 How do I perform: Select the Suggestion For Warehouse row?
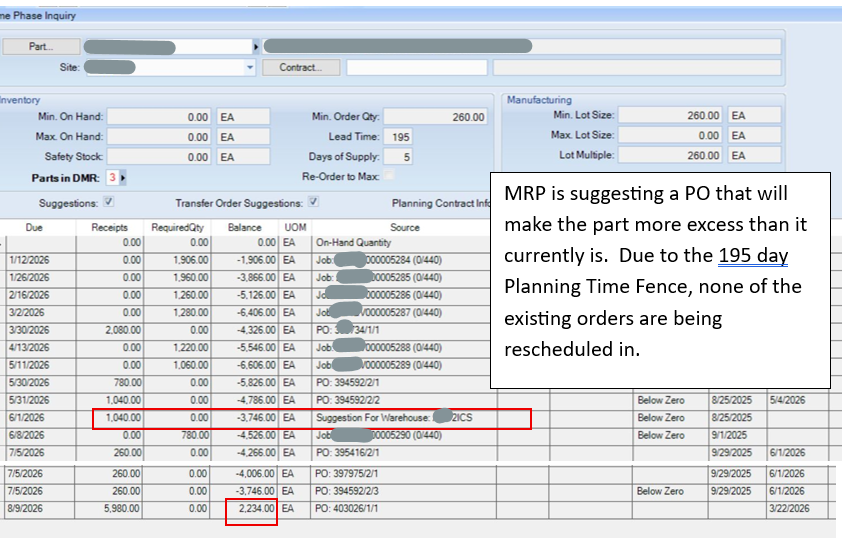[402, 418]
